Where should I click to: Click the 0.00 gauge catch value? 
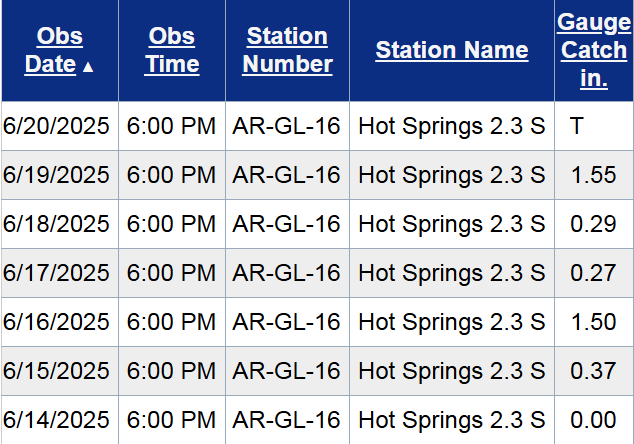tap(593, 419)
